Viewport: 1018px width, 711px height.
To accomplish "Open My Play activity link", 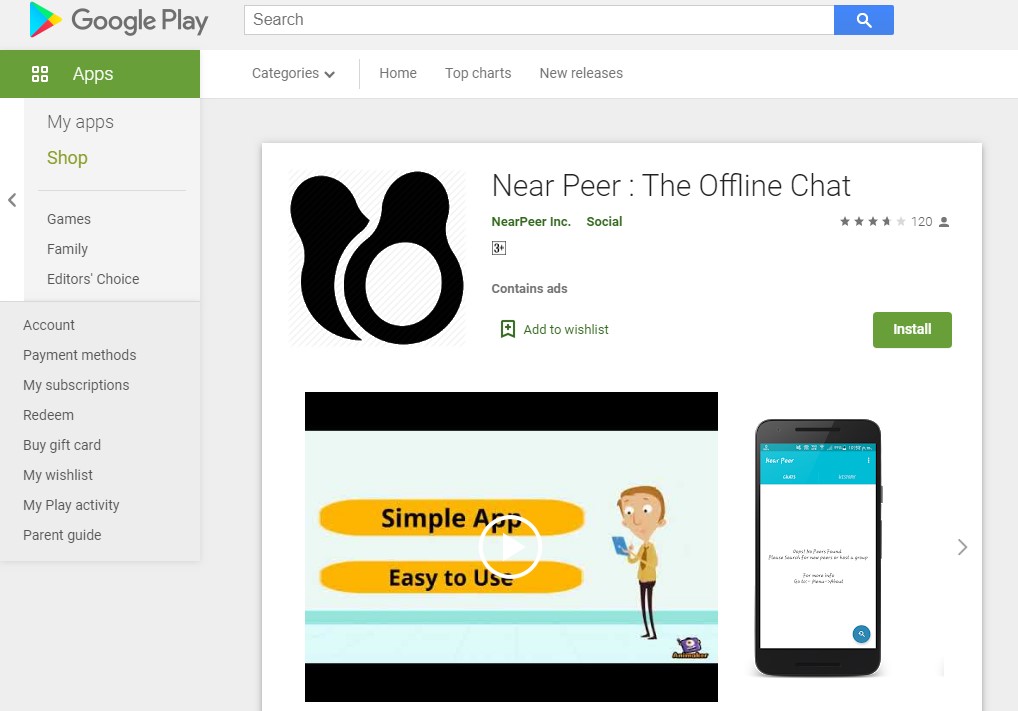I will click(x=71, y=505).
